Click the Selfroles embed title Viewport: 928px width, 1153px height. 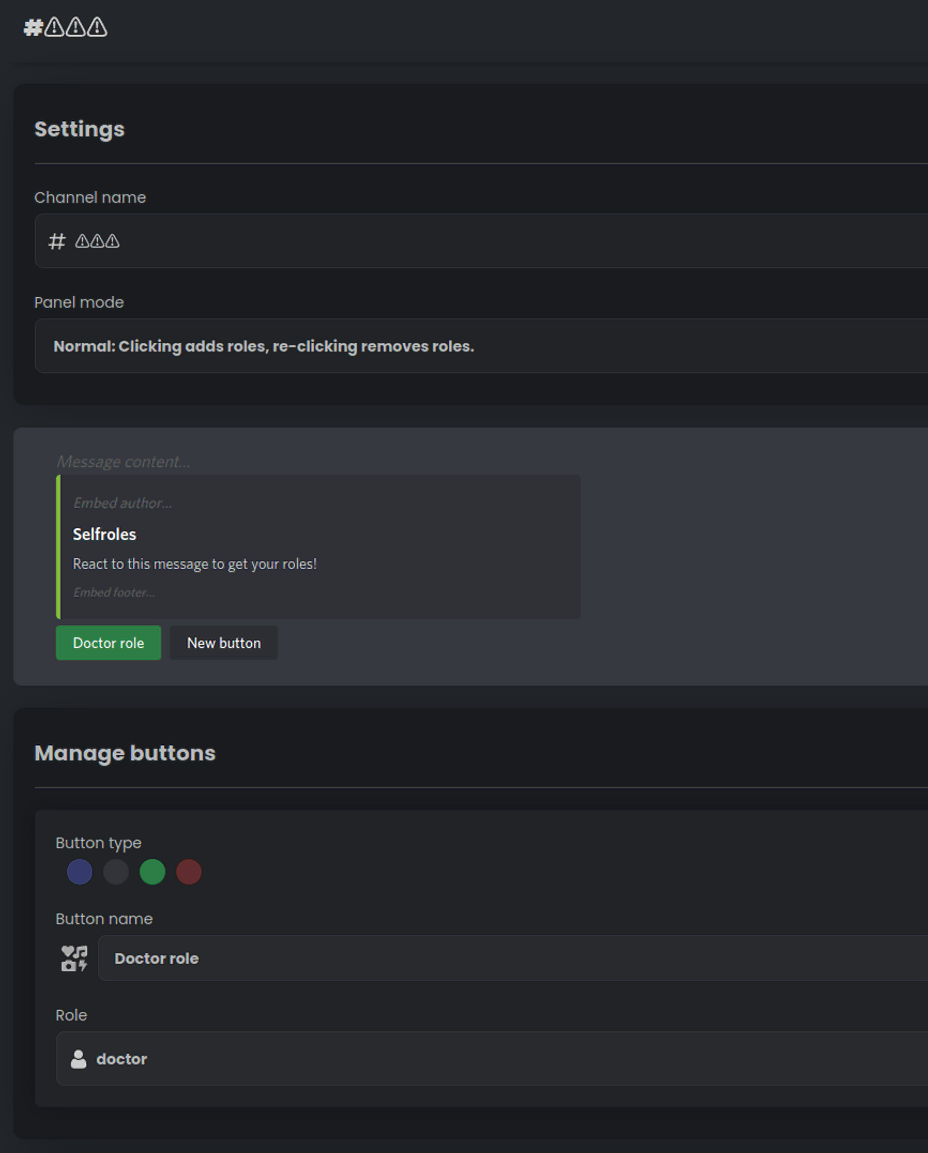click(105, 534)
